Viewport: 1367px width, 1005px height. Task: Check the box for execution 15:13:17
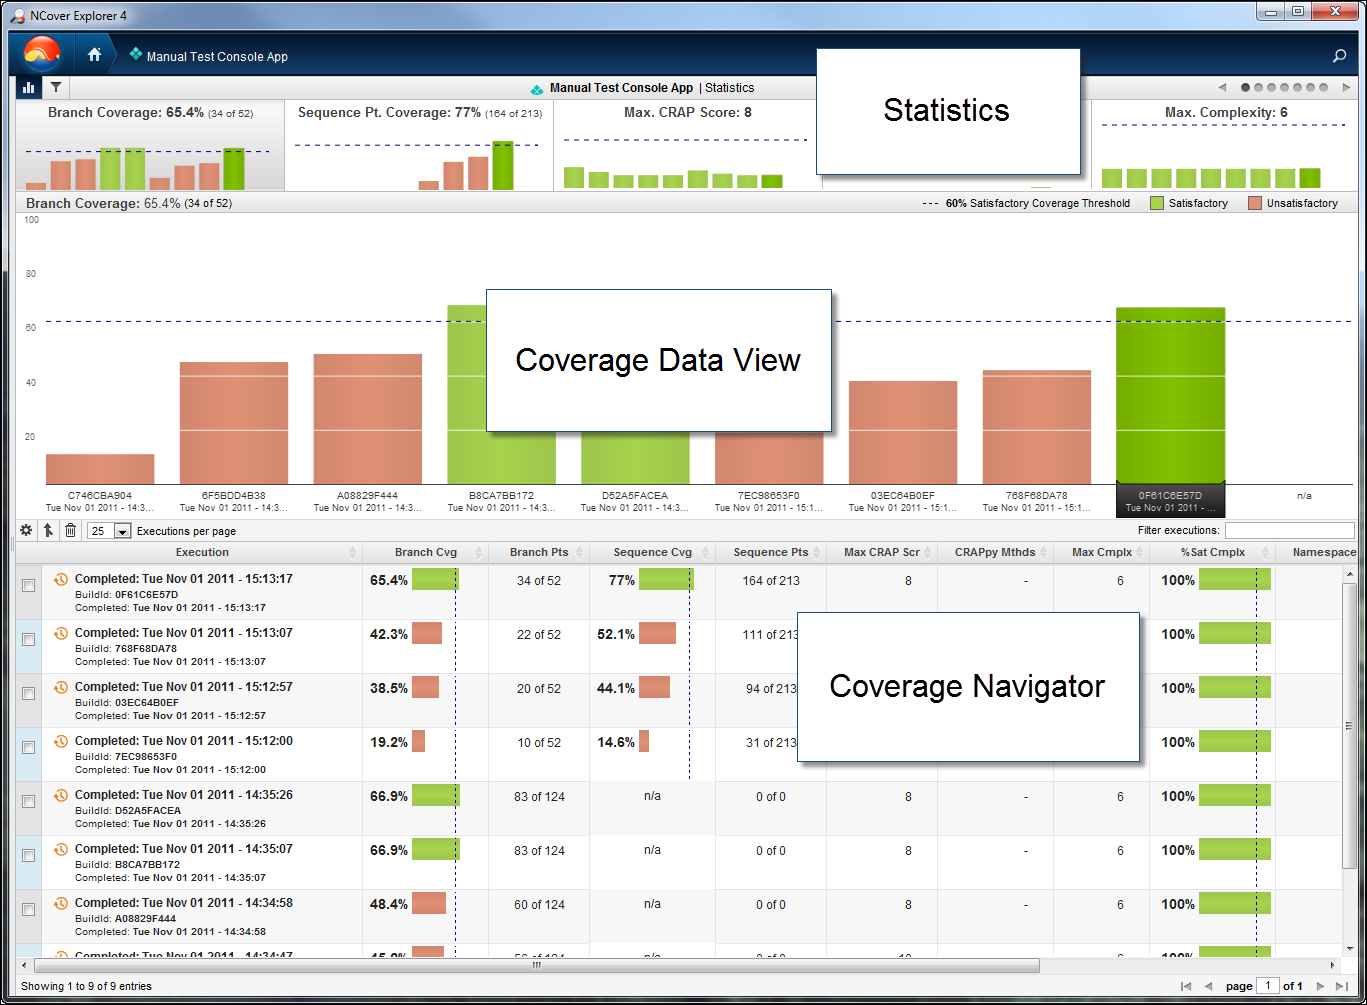pos(28,585)
